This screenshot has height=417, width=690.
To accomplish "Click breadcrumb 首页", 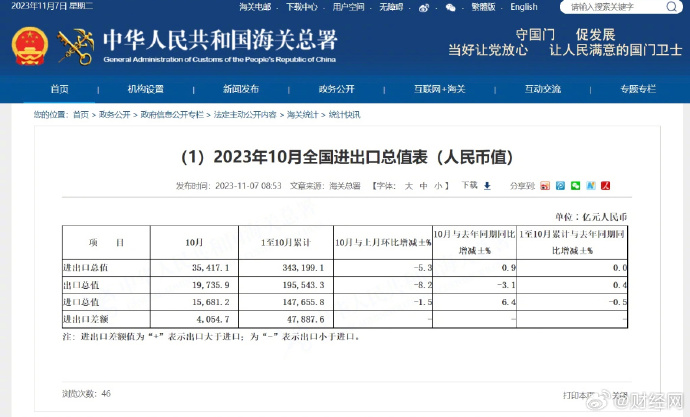I will pyautogui.click(x=81, y=115).
